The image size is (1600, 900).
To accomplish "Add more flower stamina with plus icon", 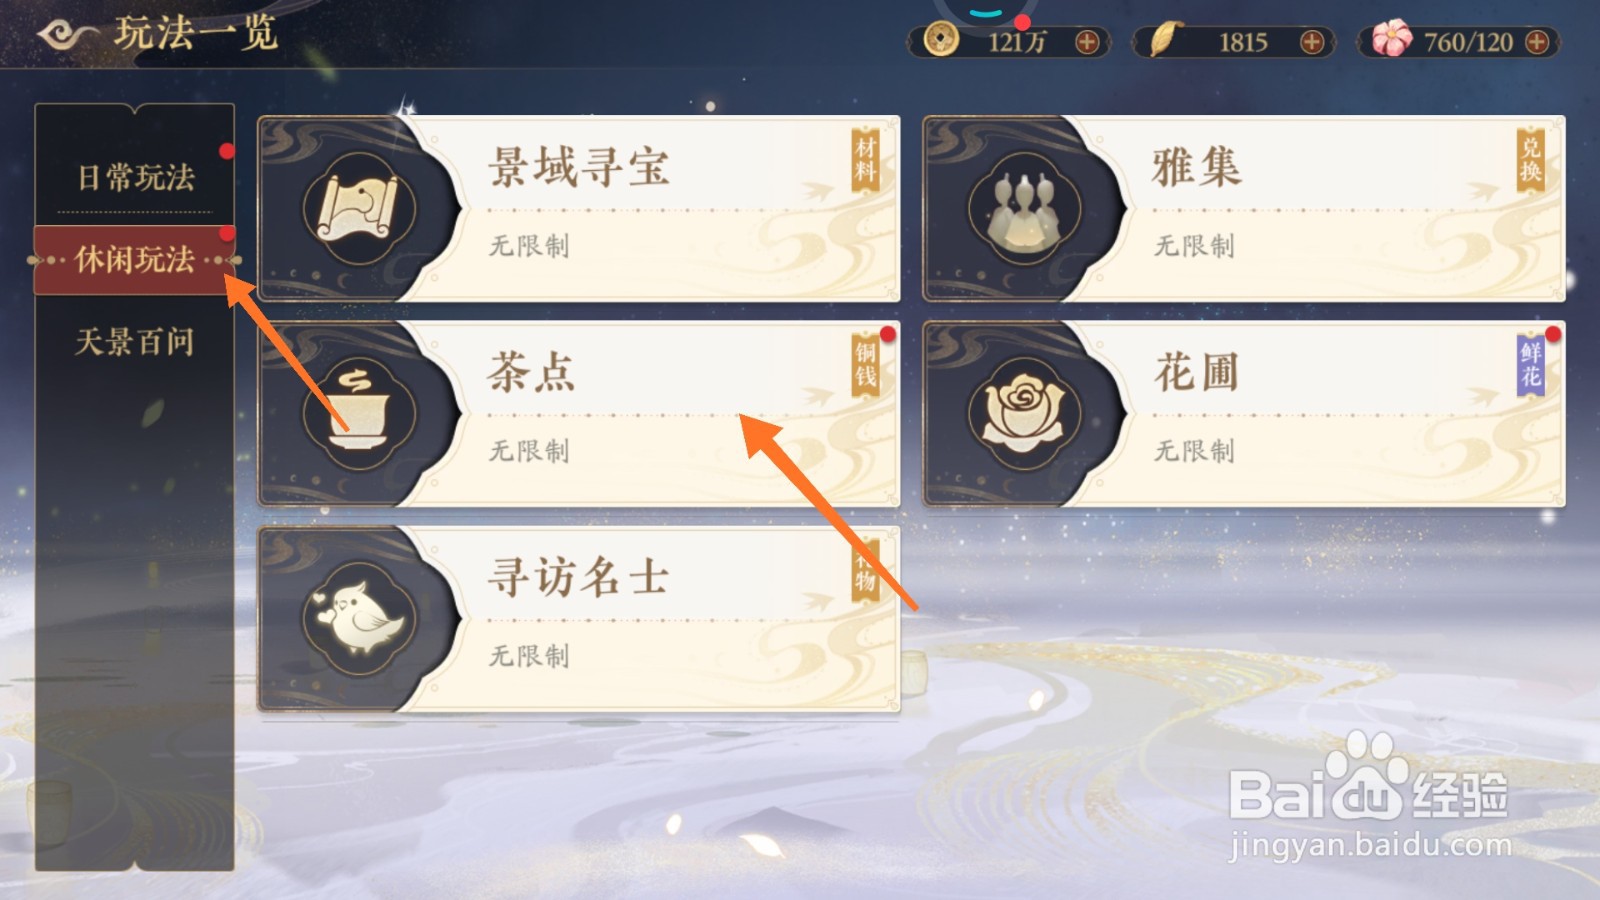I will coord(1537,42).
